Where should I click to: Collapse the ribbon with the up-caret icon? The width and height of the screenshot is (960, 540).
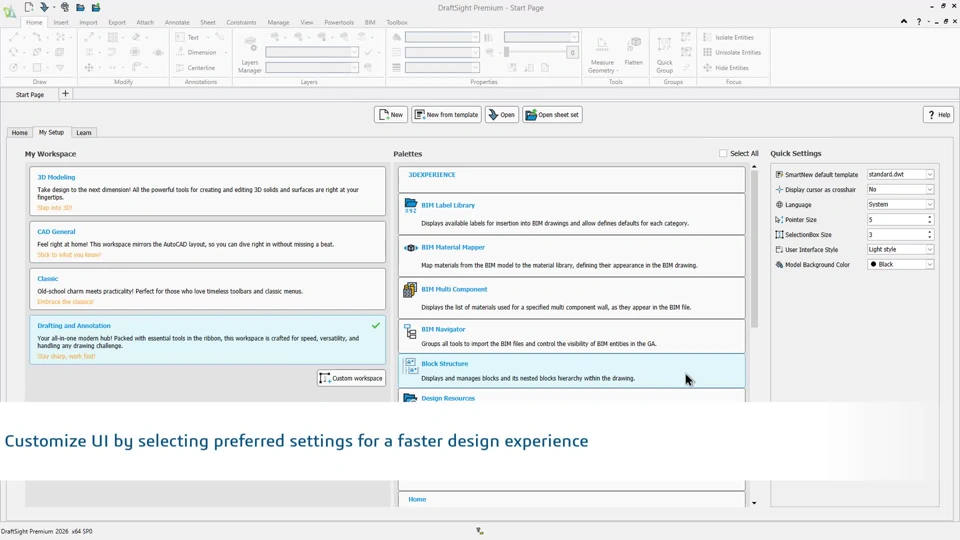pos(904,21)
